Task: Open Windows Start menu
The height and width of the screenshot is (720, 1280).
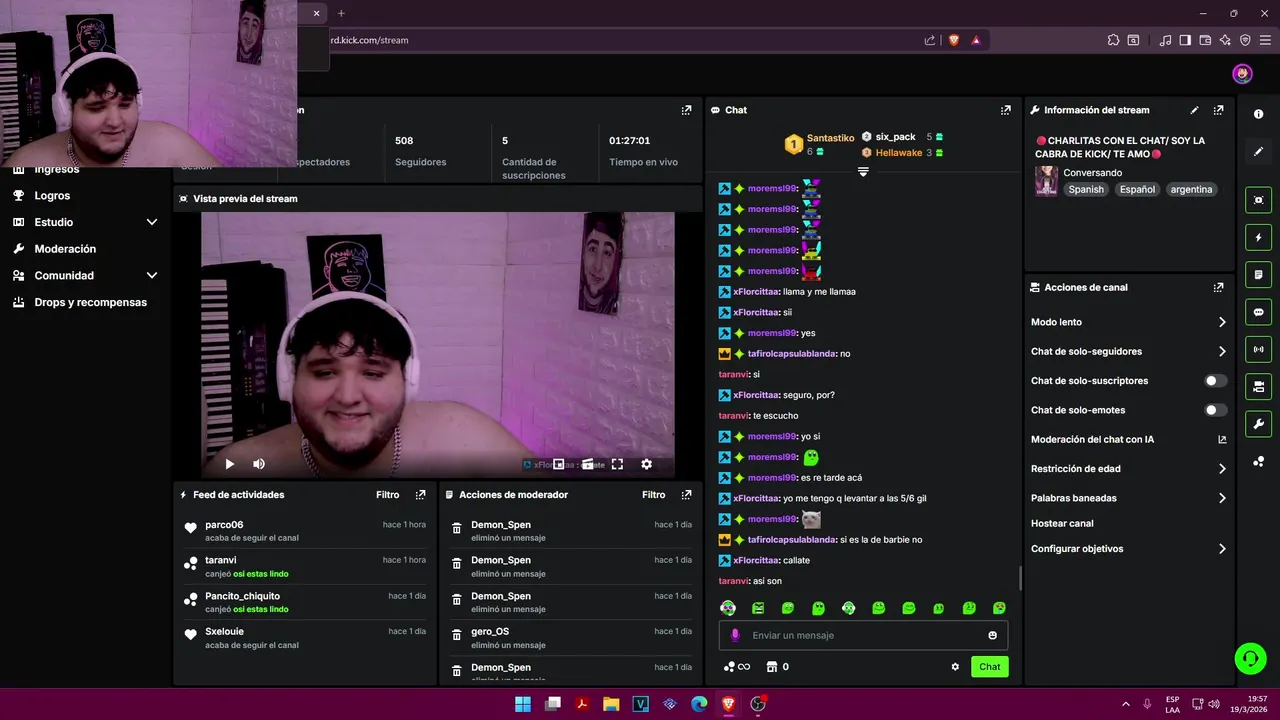Action: pyautogui.click(x=523, y=704)
